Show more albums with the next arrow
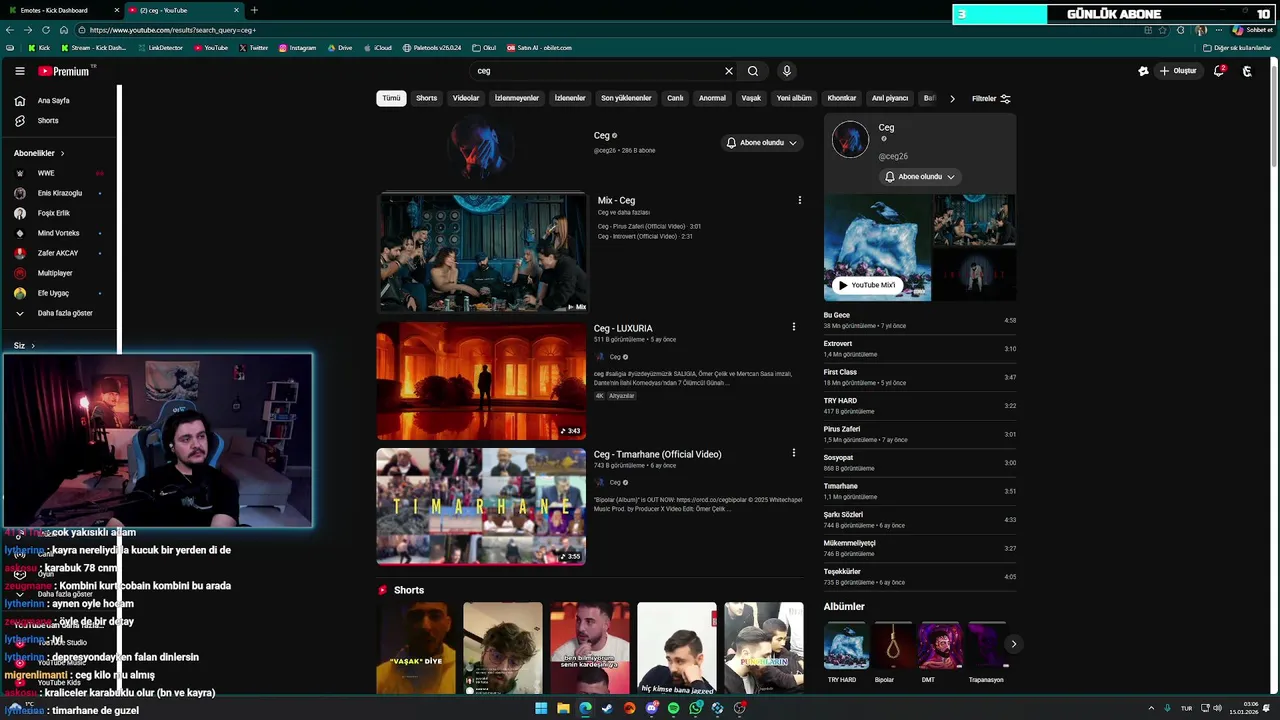1280x720 pixels. (1013, 644)
